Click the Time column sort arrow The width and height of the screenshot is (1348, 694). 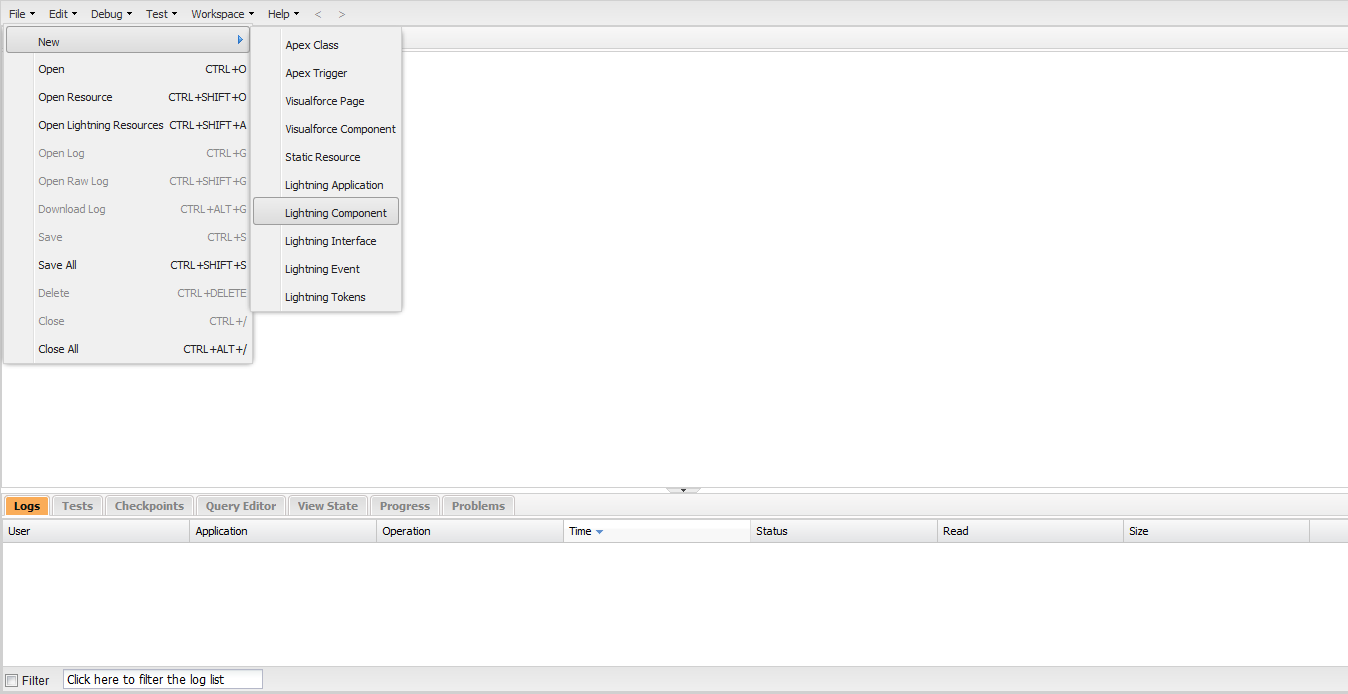coord(599,532)
